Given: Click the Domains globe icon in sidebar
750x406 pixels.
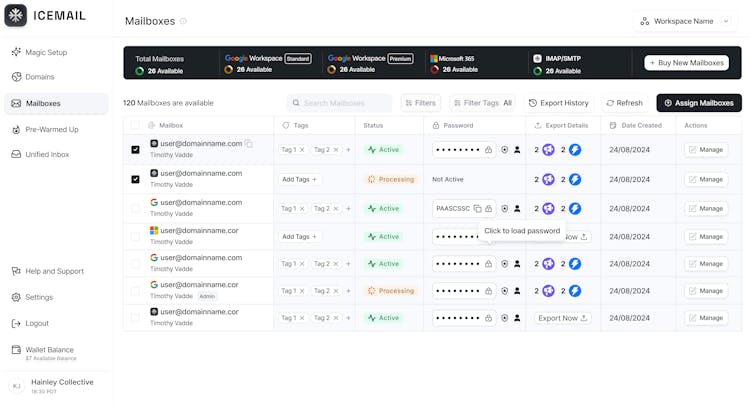Looking at the screenshot, I should (16, 77).
